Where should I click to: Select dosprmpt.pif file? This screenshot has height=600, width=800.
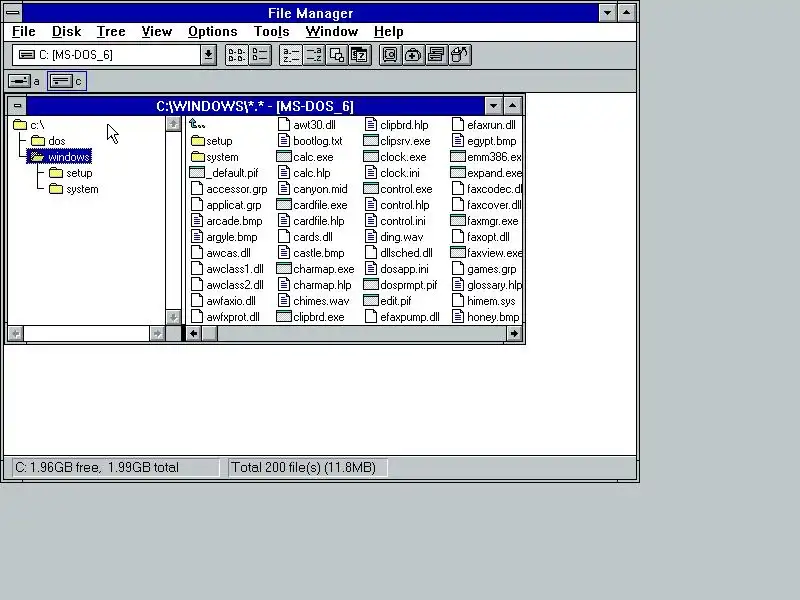point(401,285)
